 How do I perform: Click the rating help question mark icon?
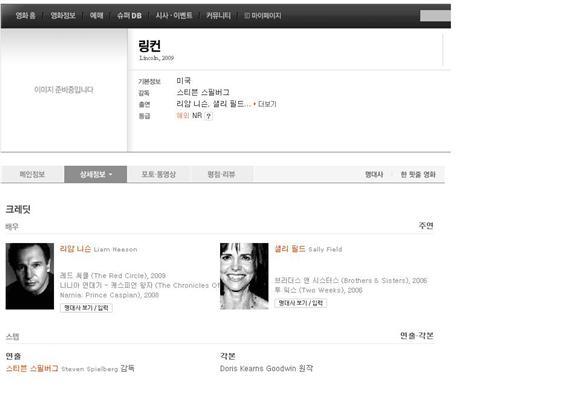pyautogui.click(x=209, y=116)
